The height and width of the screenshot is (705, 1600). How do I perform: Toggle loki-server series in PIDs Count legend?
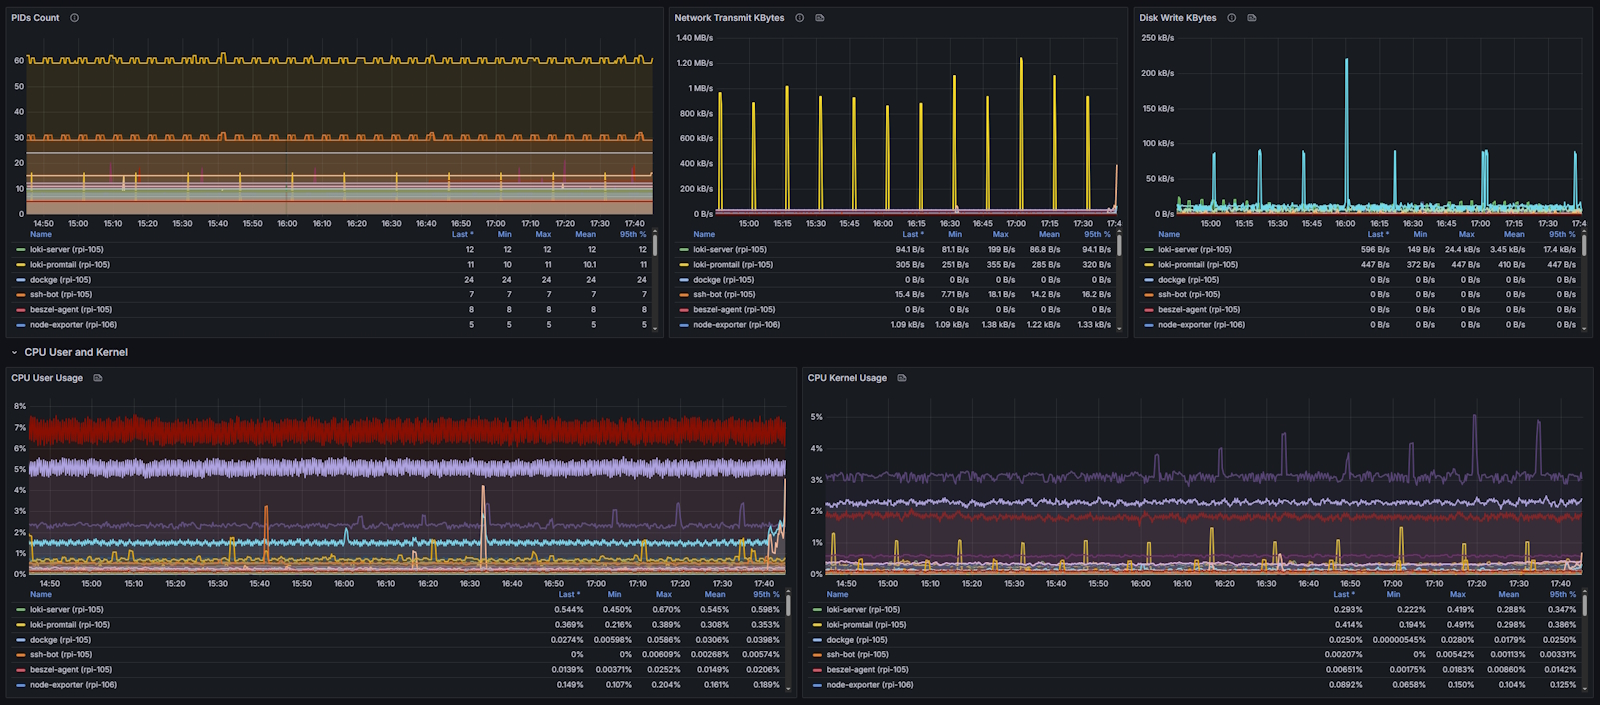66,250
